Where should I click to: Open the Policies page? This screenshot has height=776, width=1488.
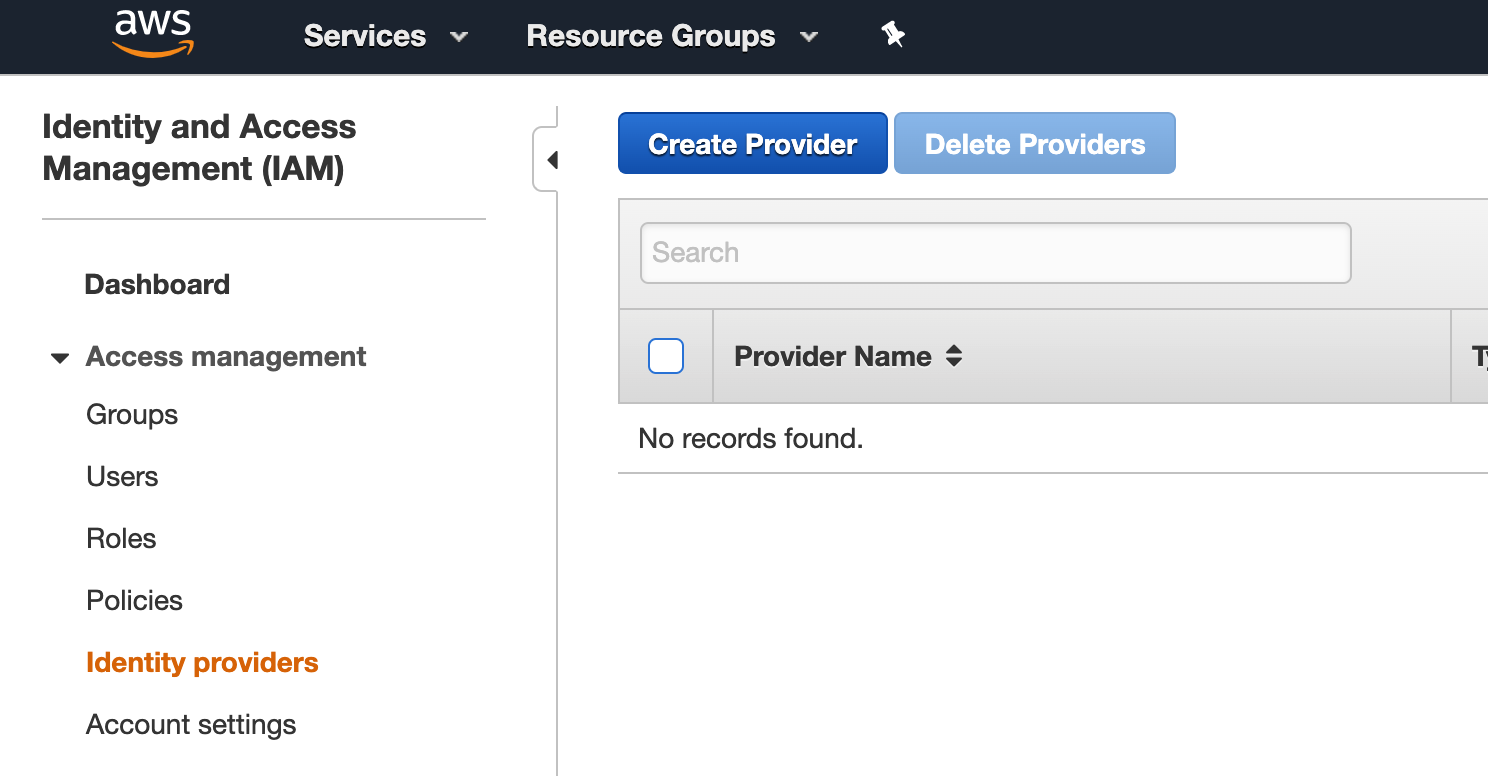134,600
